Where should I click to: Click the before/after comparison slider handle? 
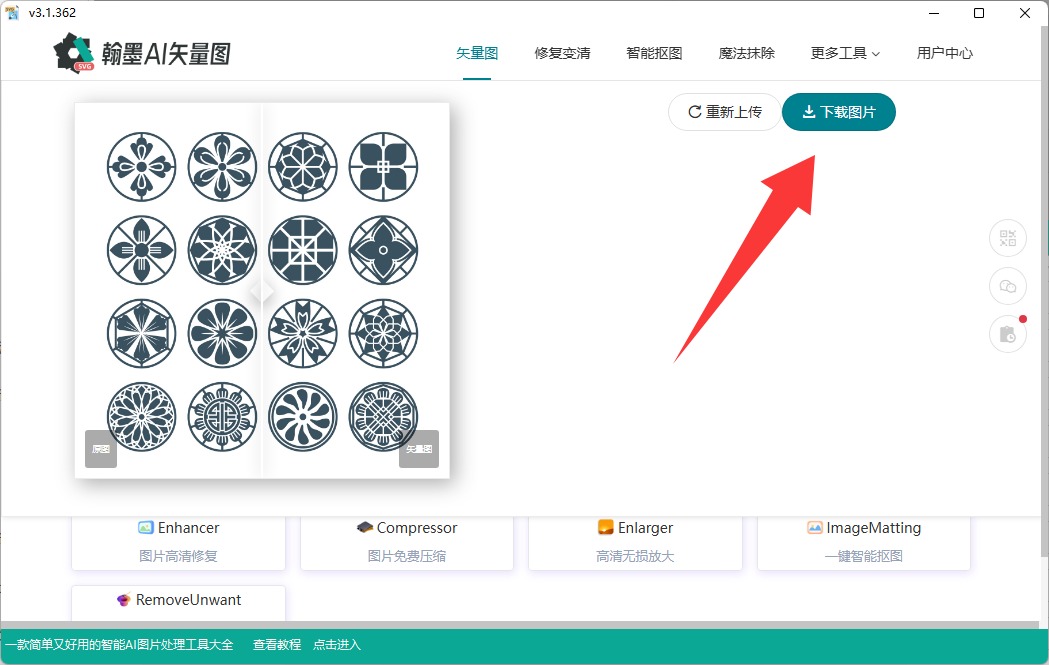(x=261, y=292)
